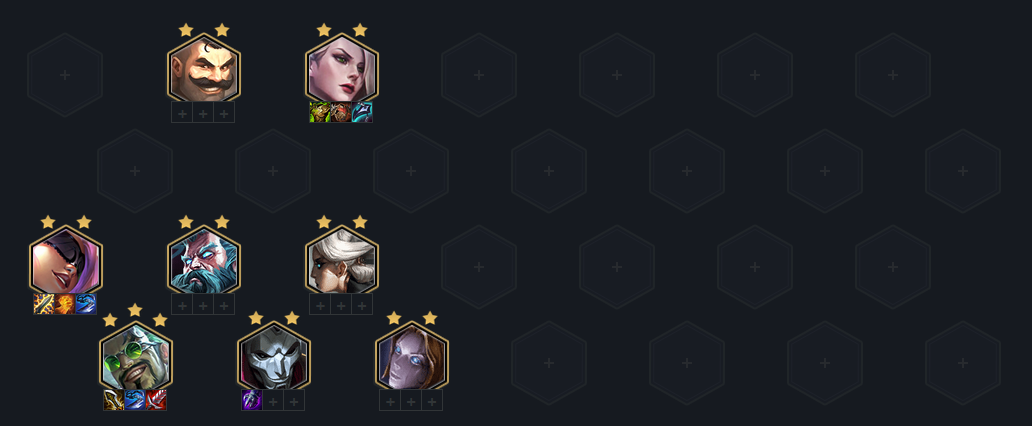The image size is (1032, 426).
Task: Click the orange fist item under Samira
Action: click(65, 304)
